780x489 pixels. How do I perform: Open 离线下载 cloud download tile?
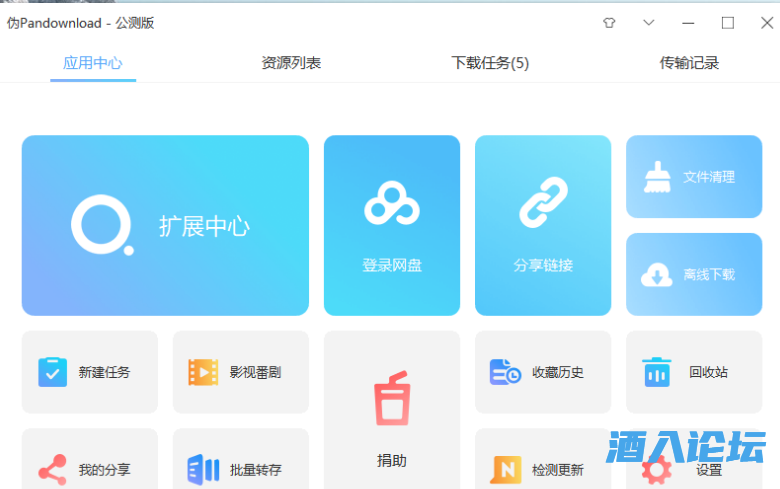694,274
